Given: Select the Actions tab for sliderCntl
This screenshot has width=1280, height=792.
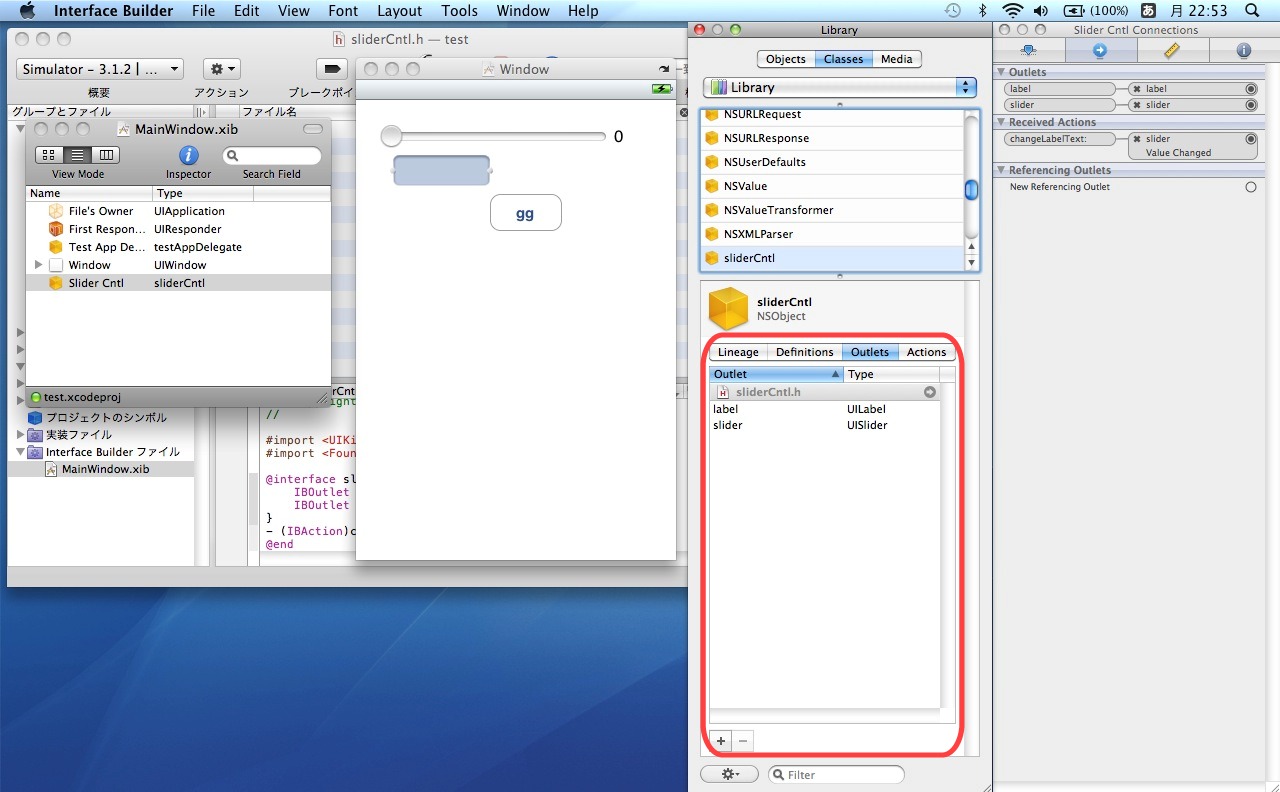Looking at the screenshot, I should (926, 352).
